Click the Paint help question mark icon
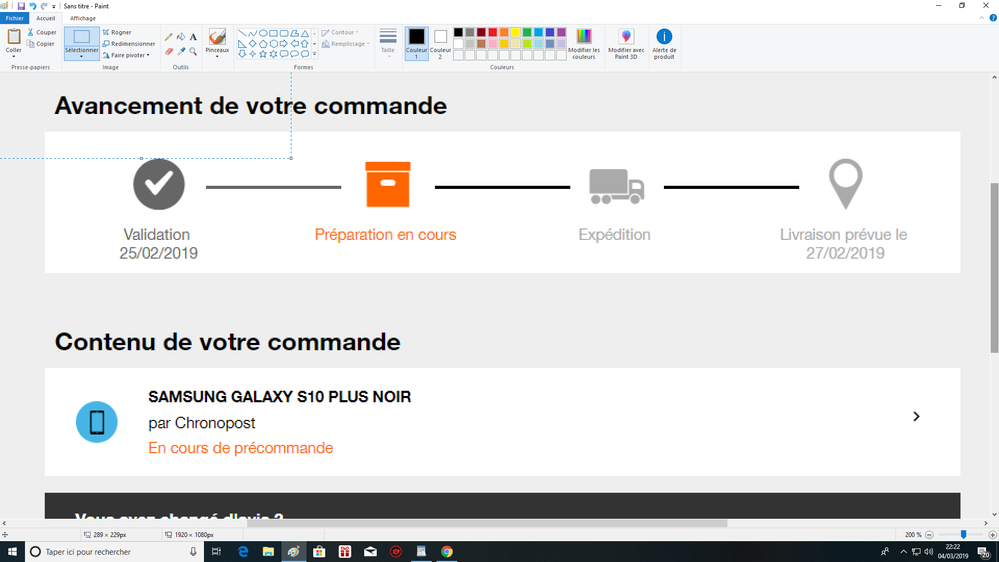Viewport: 999px width, 562px height. tap(993, 18)
